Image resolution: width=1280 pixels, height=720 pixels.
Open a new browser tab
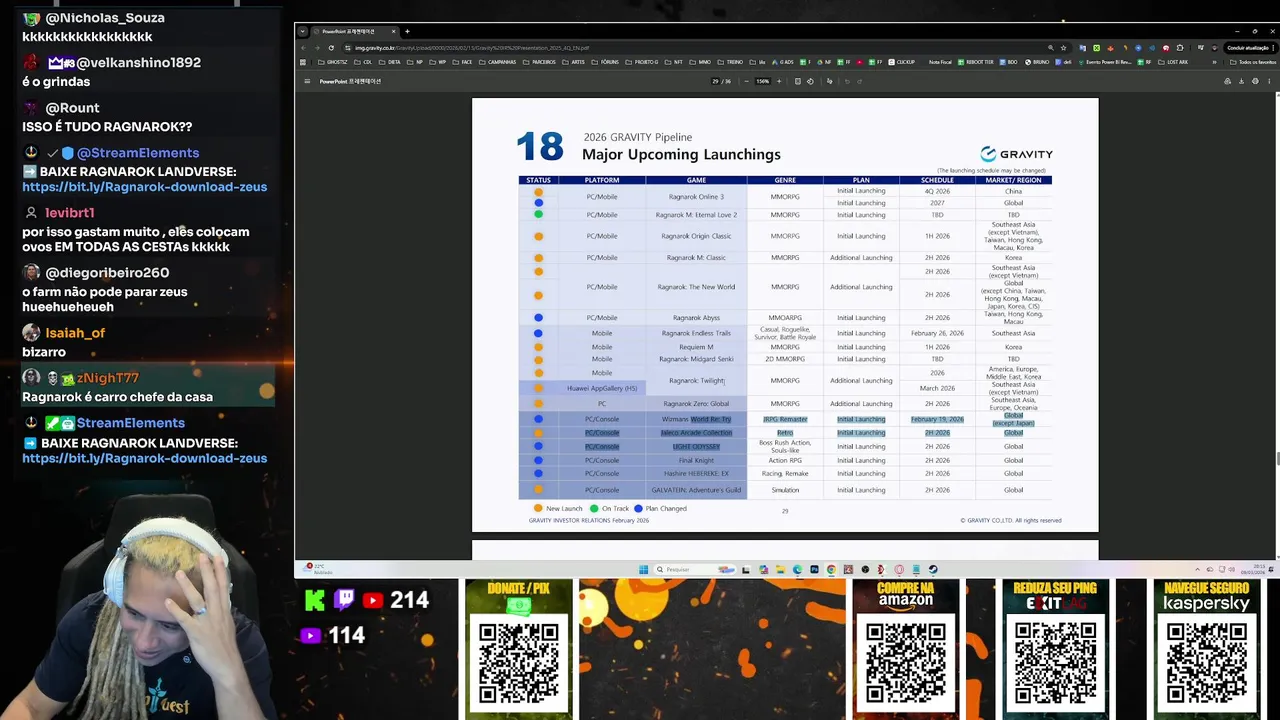(407, 31)
